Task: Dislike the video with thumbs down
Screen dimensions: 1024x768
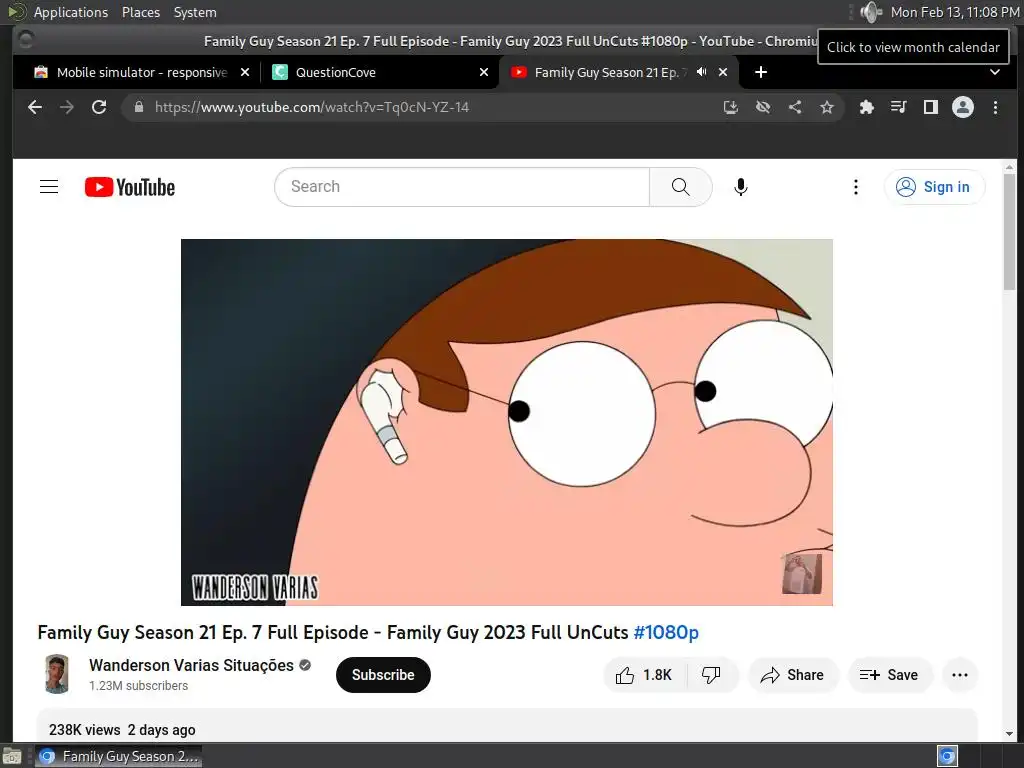Action: [x=711, y=675]
